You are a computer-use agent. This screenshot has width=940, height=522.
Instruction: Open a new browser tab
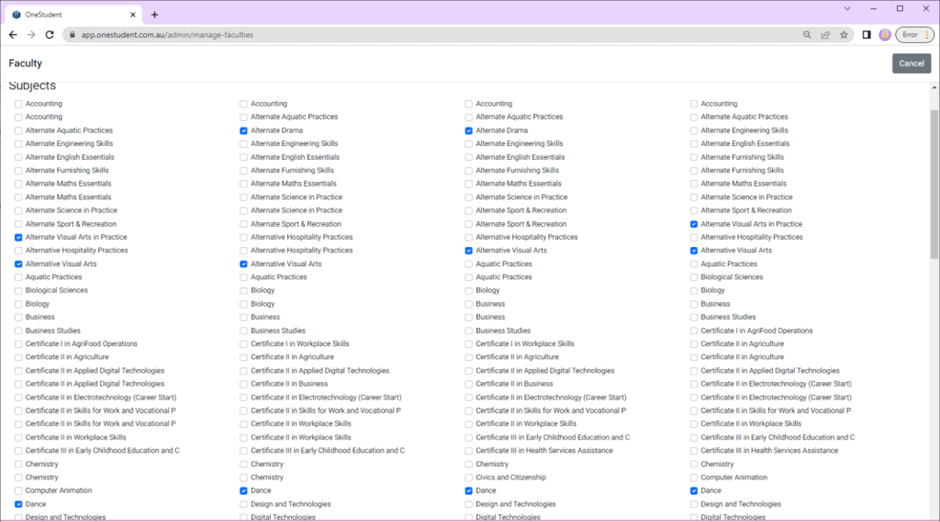(x=154, y=15)
